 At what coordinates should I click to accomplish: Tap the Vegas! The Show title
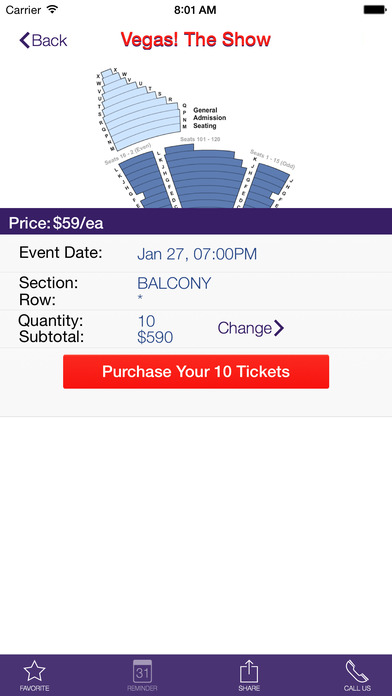196,40
